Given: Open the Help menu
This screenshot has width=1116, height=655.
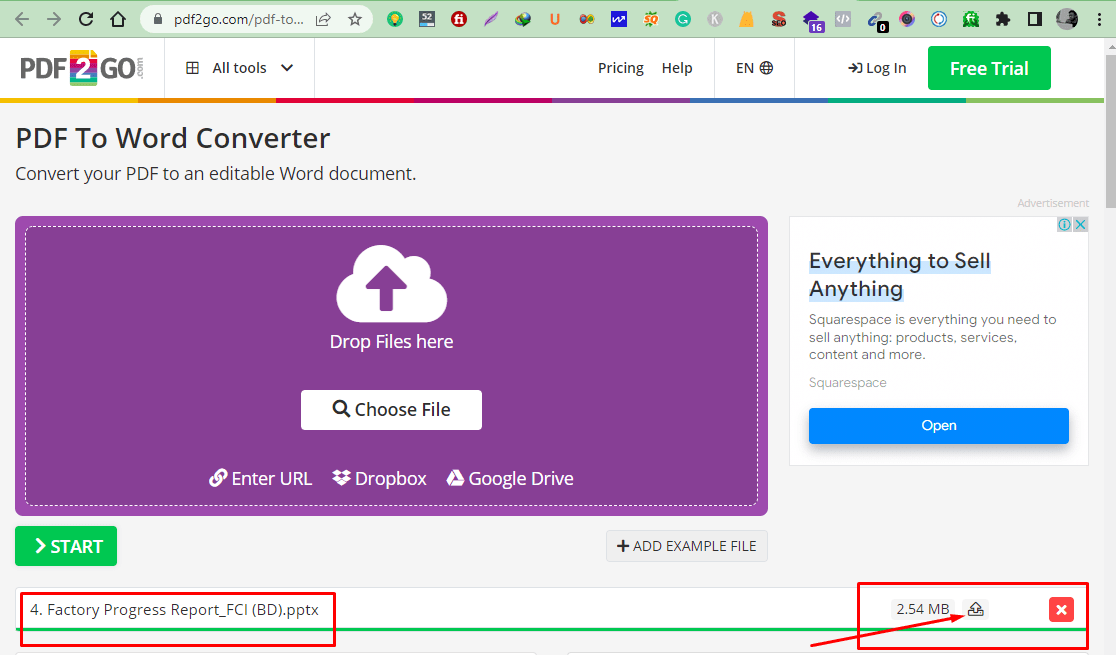Looking at the screenshot, I should 677,67.
